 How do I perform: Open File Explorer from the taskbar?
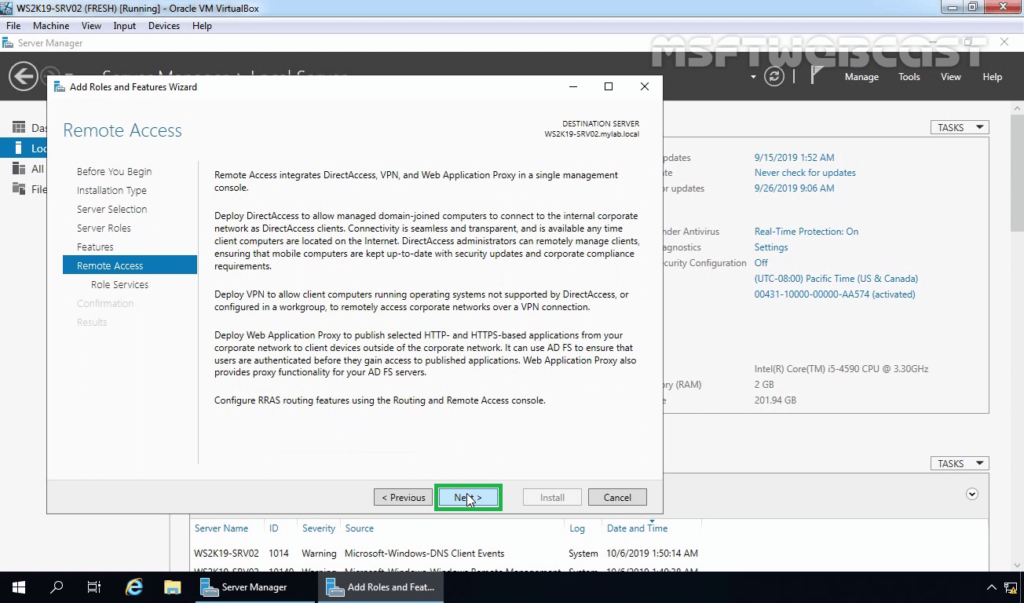[x=172, y=587]
